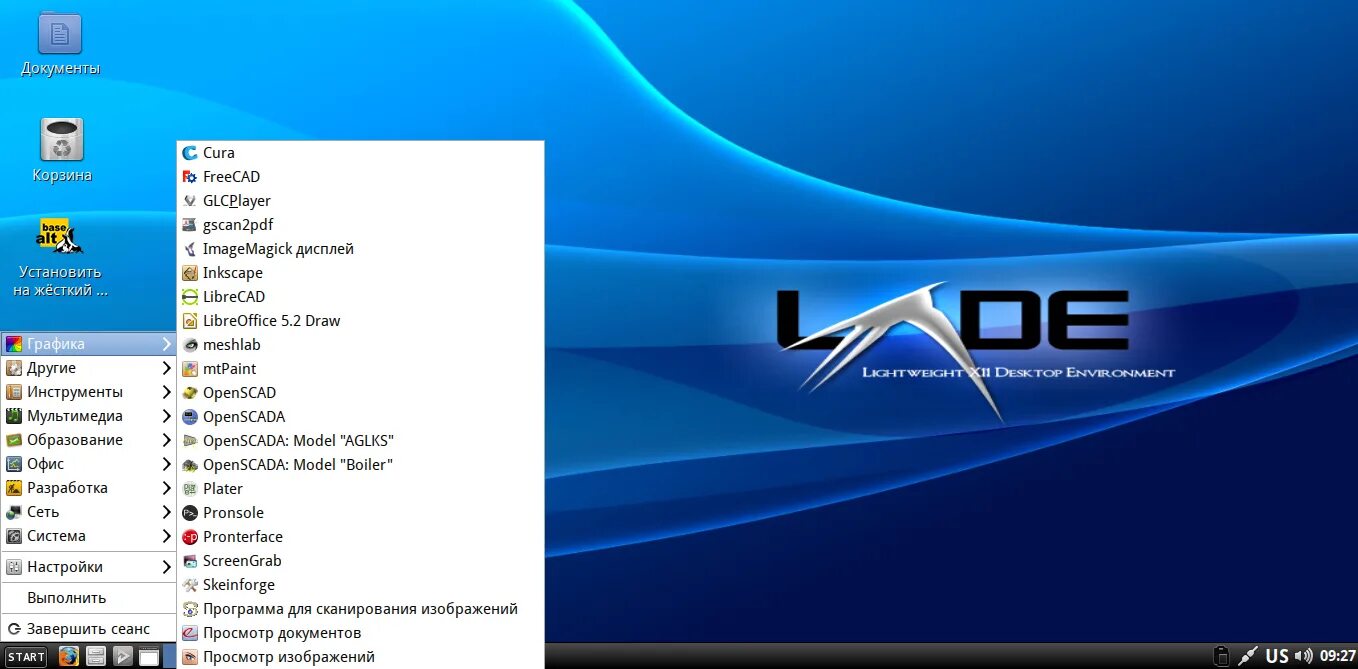Launch OpenSCAD
Screen dimensions: 1358x669
360,393
